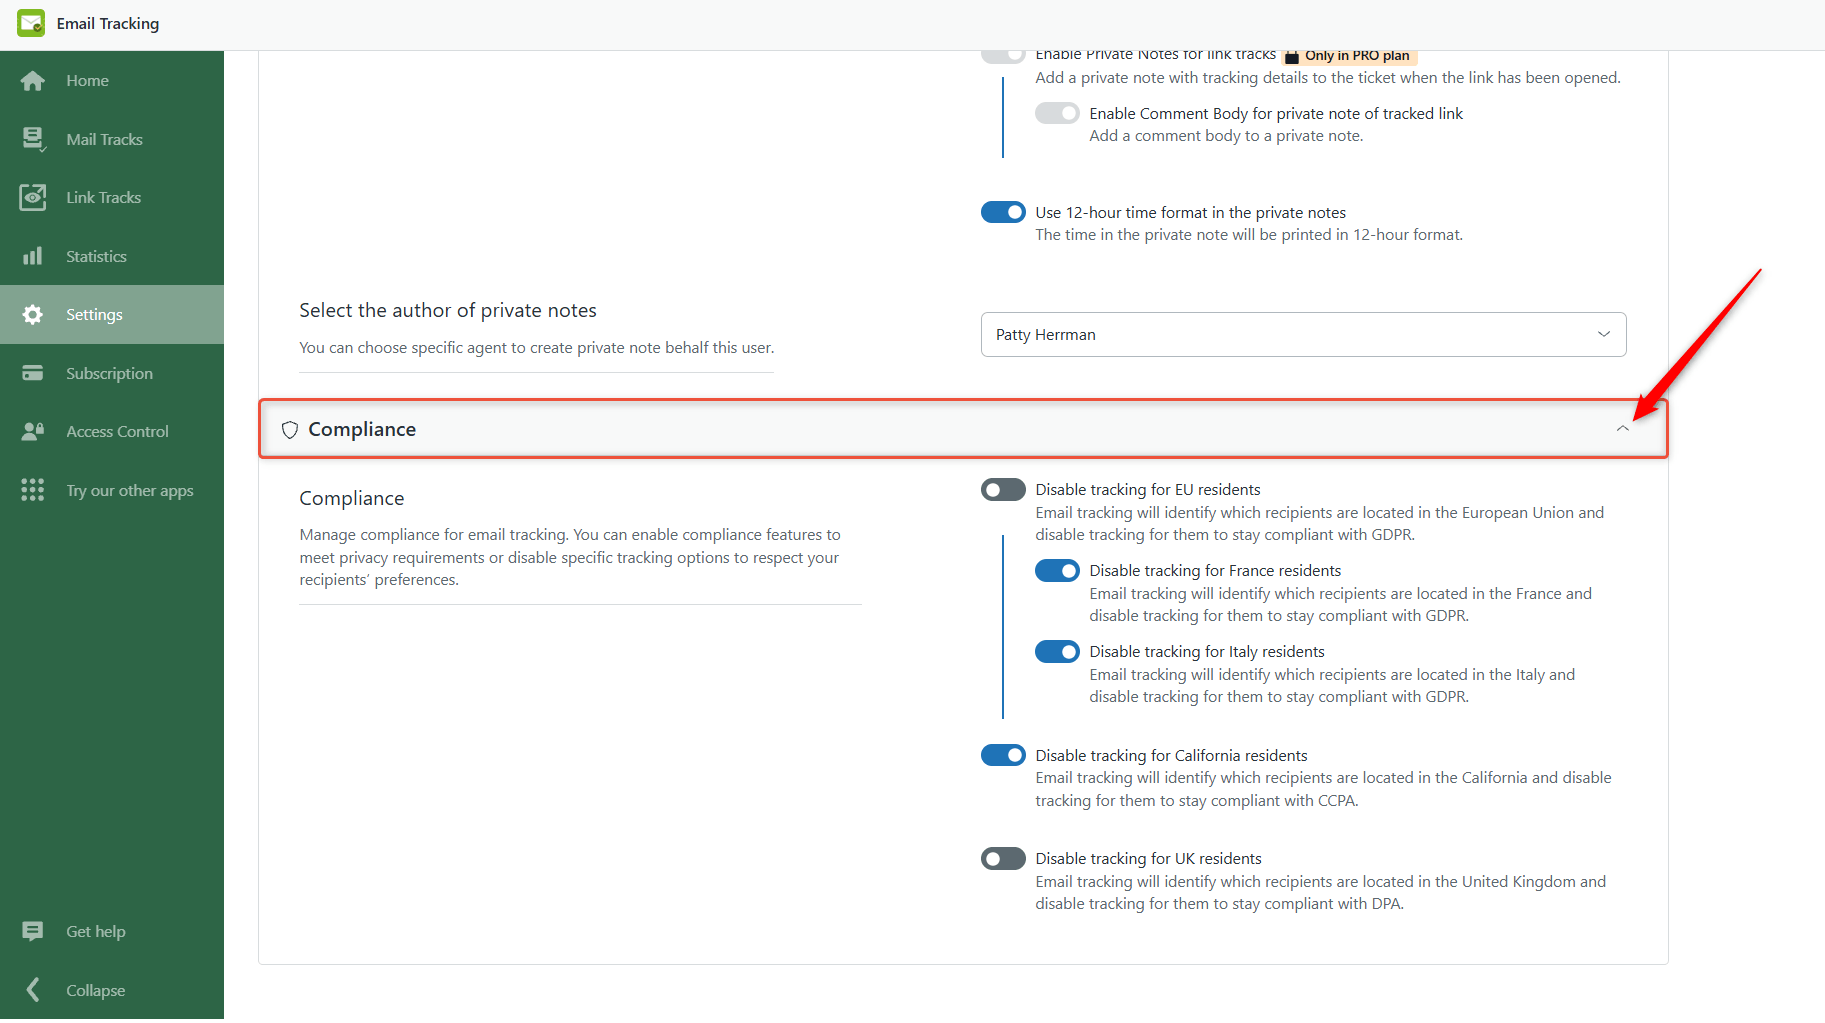The image size is (1825, 1023).
Task: Toggle Enable Comment Body for tracked link
Action: point(1057,113)
